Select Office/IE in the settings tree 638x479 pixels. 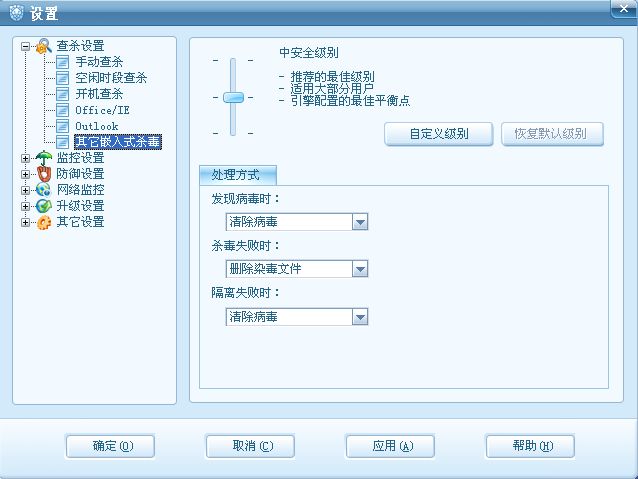coord(102,110)
